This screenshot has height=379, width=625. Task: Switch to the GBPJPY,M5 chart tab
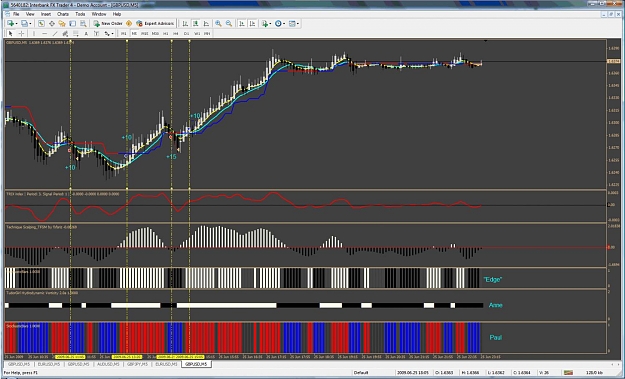[x=137, y=364]
